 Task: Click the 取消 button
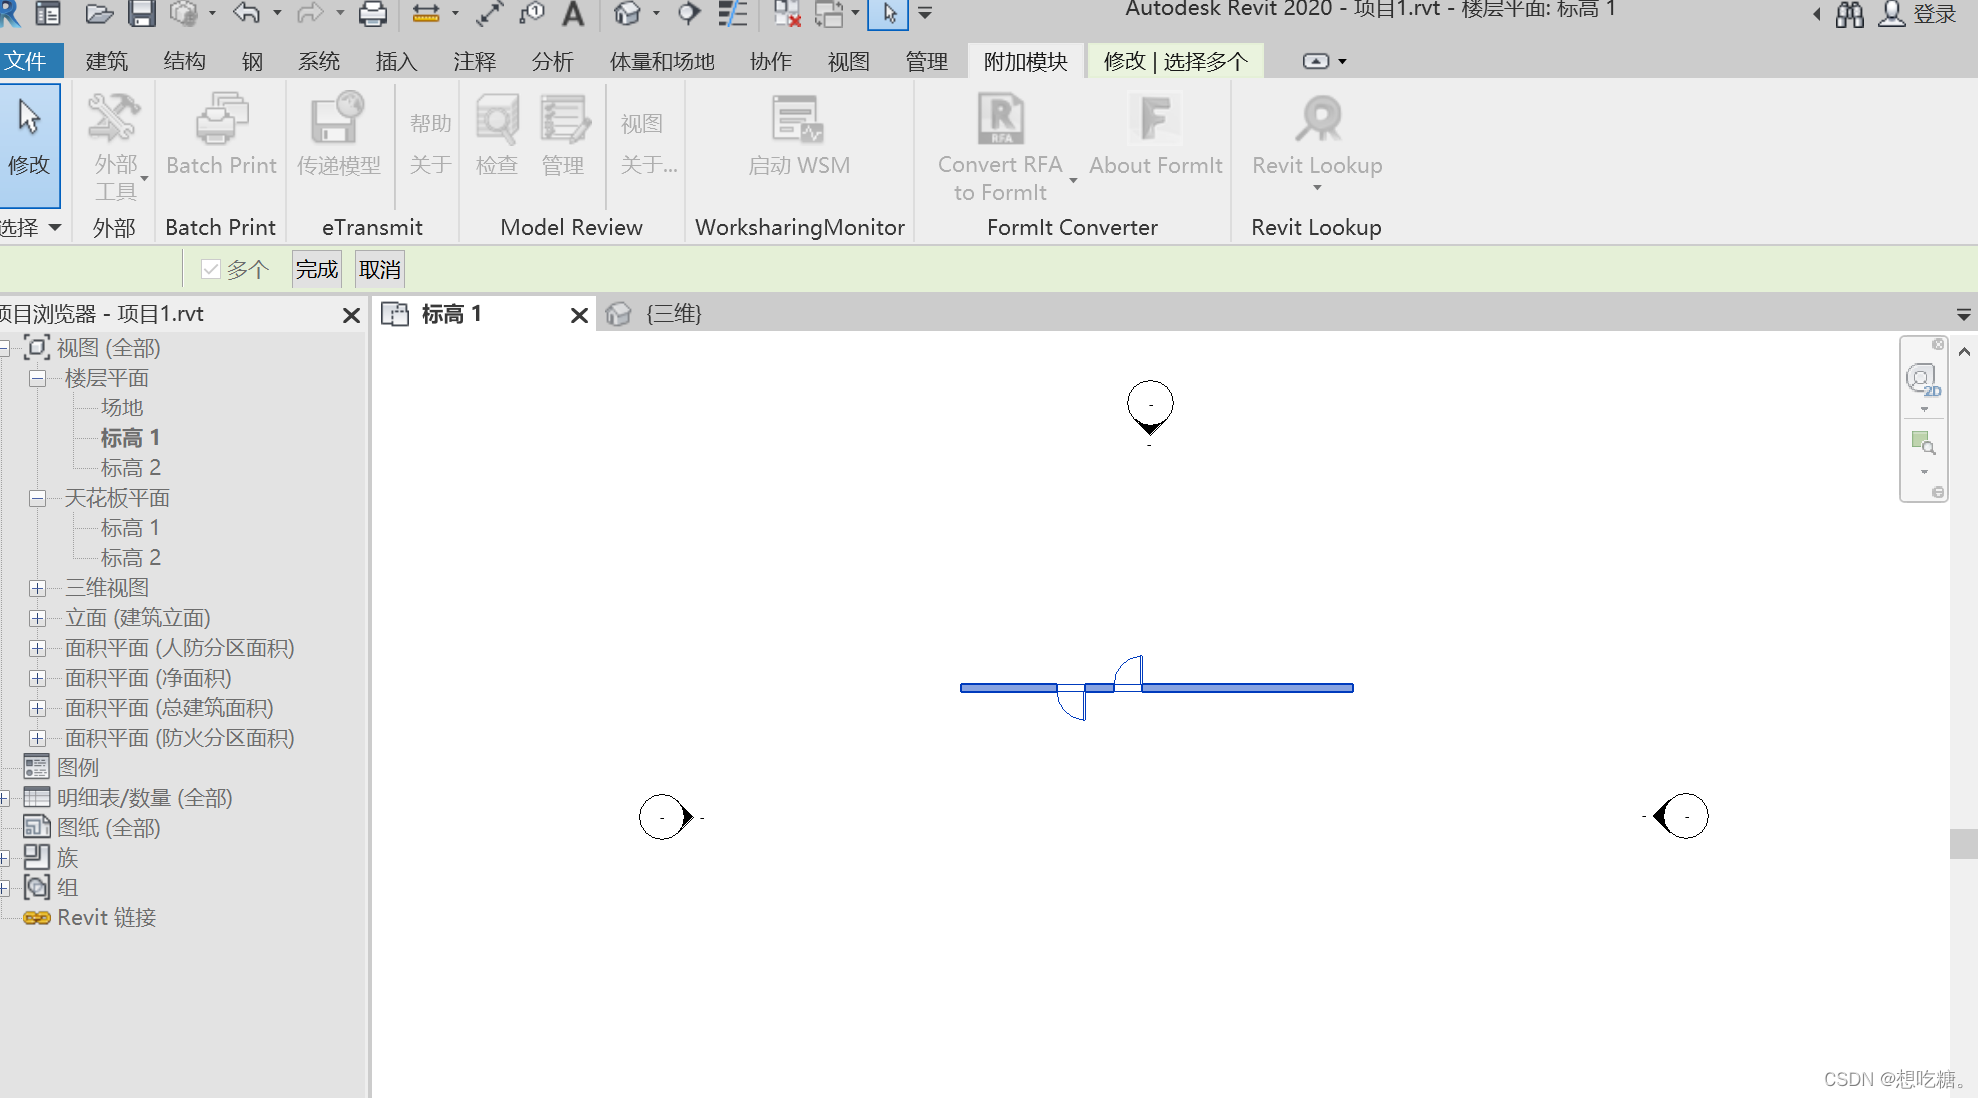pos(379,268)
